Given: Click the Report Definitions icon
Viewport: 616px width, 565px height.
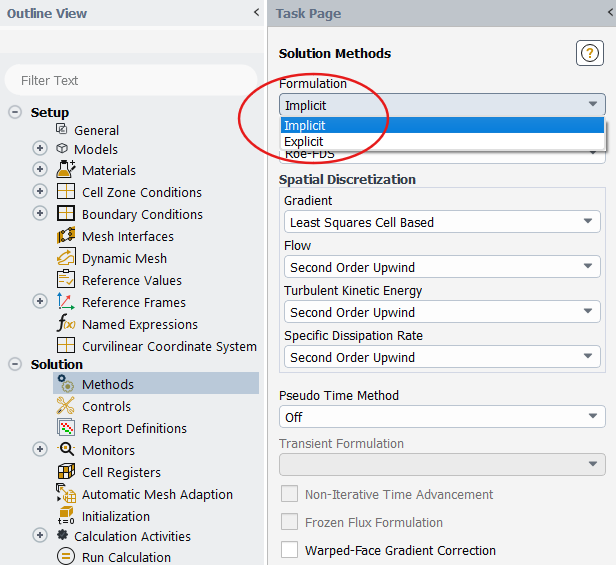Looking at the screenshot, I should 66,429.
